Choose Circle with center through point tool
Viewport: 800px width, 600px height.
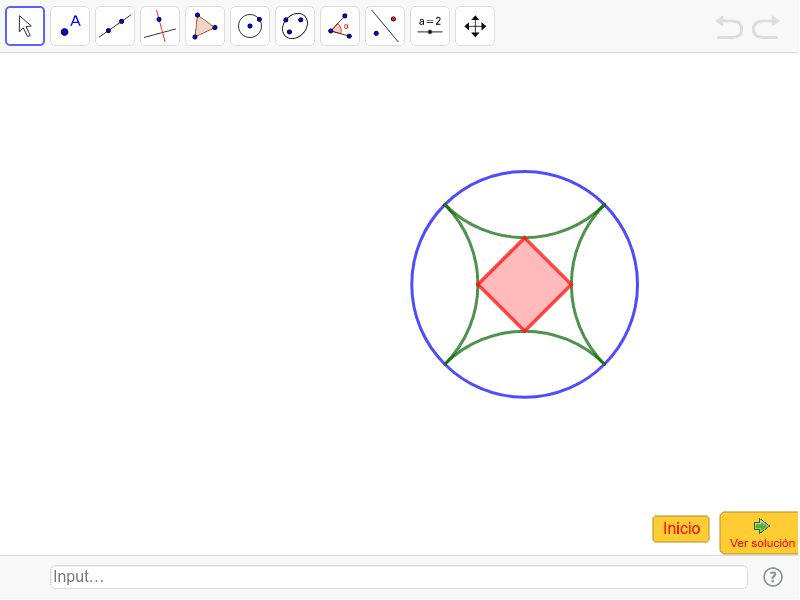[x=250, y=26]
